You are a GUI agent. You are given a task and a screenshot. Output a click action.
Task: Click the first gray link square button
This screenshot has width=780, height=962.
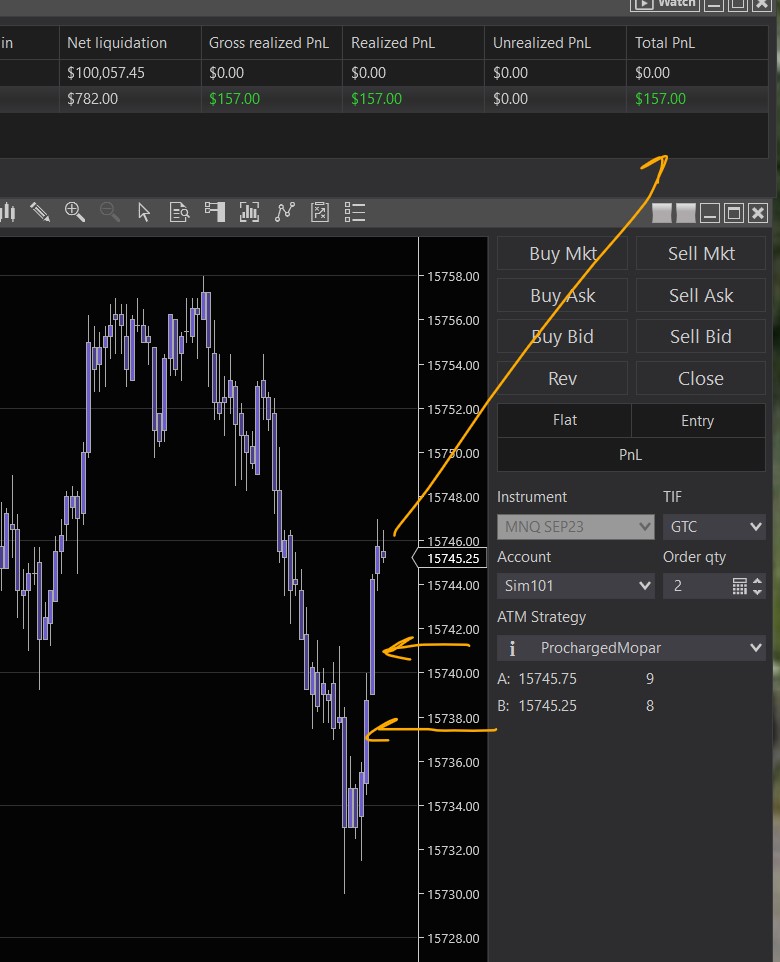coord(662,214)
